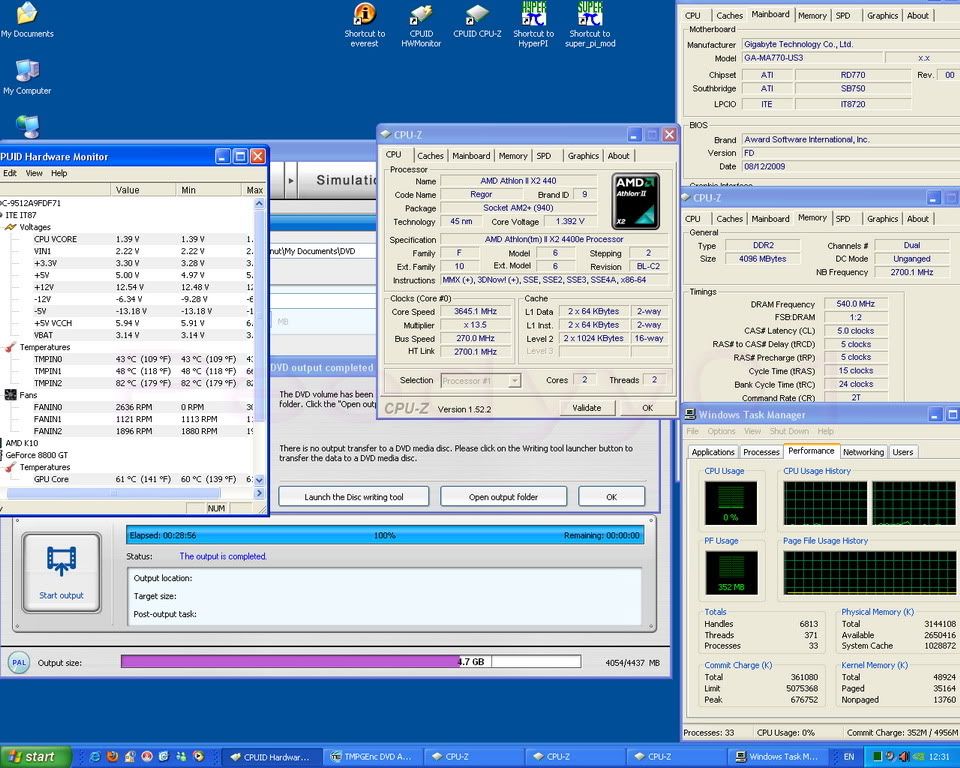Launch the Shortcut to super_pi_mod icon
The height and width of the screenshot is (768, 960).
(590, 25)
